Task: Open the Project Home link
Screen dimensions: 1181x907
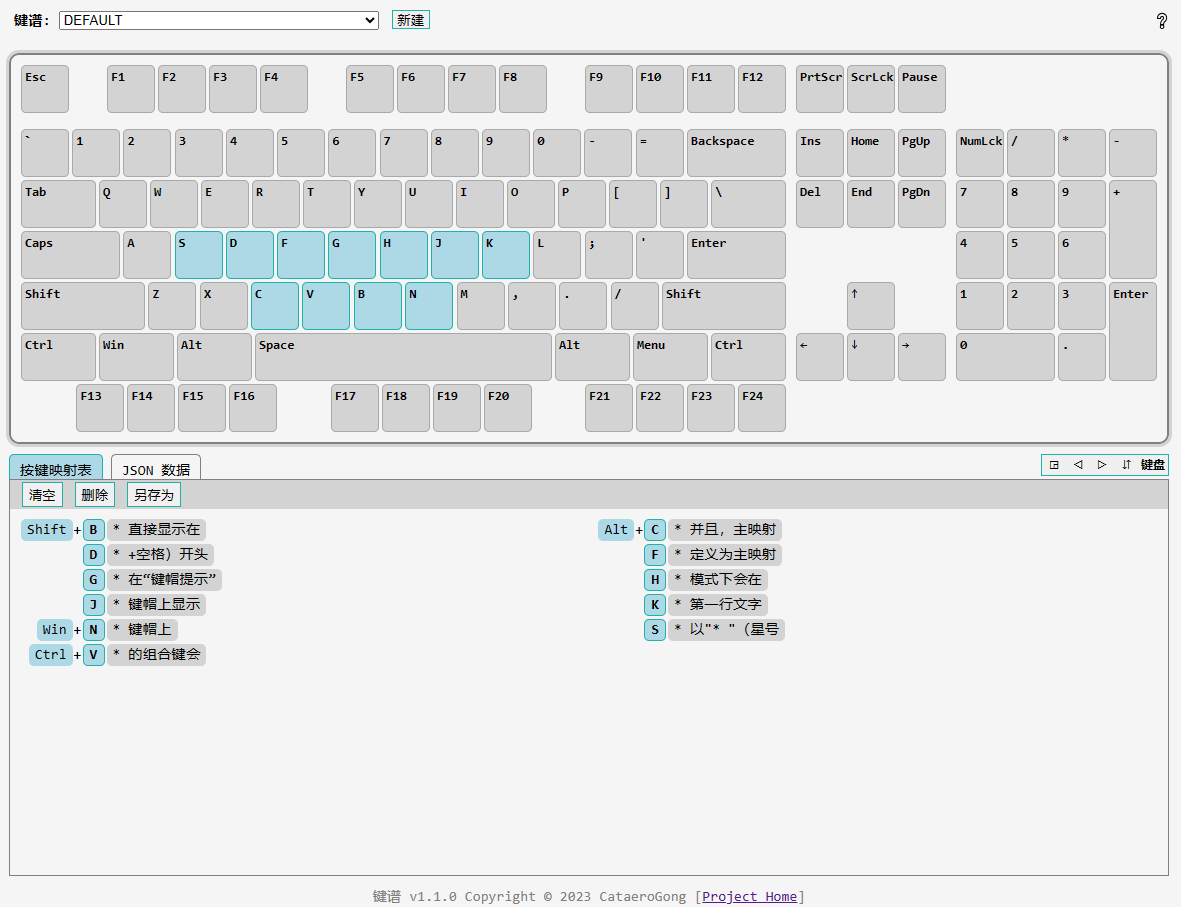Action: coord(749,896)
